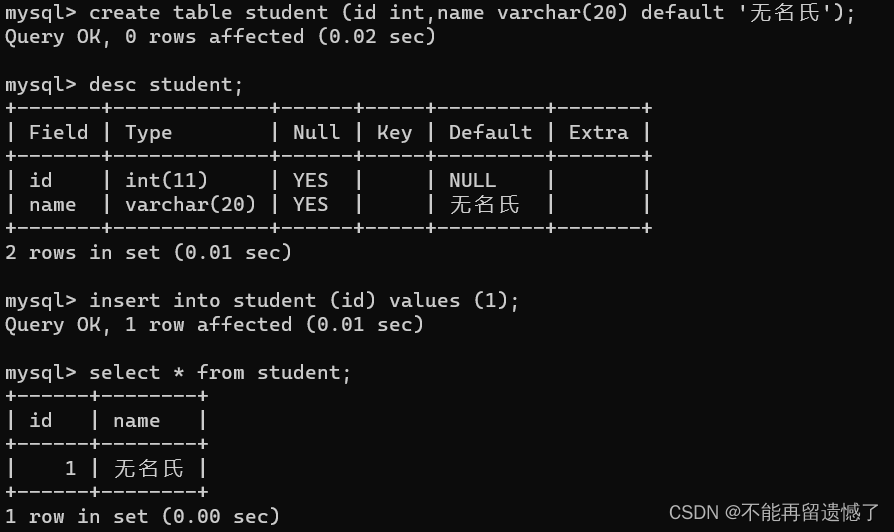894x532 pixels.
Task: Click the 无名氏 default value in desc table
Action: coord(485,204)
